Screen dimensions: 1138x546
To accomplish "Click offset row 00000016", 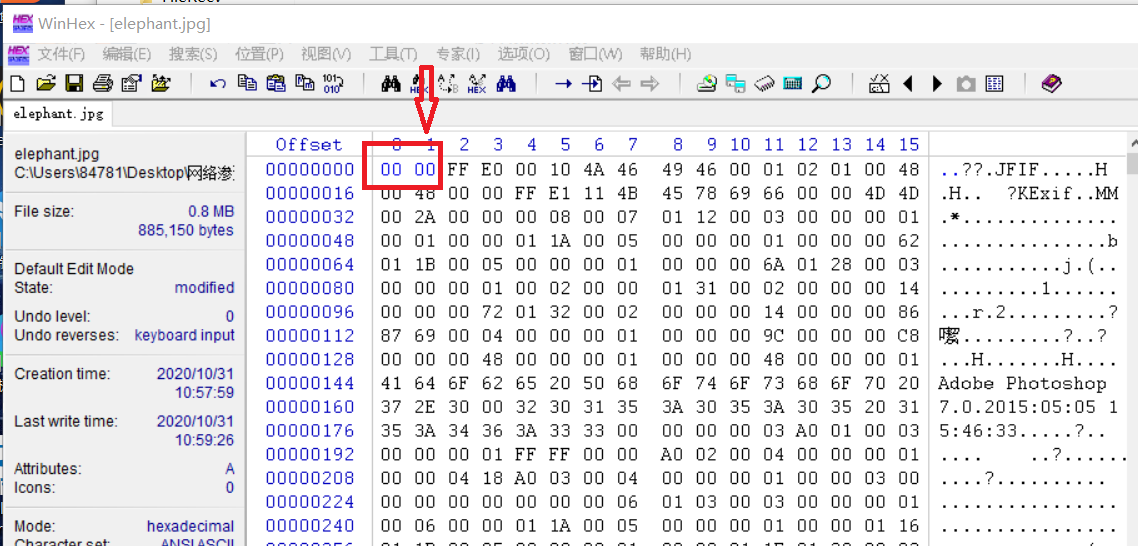I will pos(310,193).
